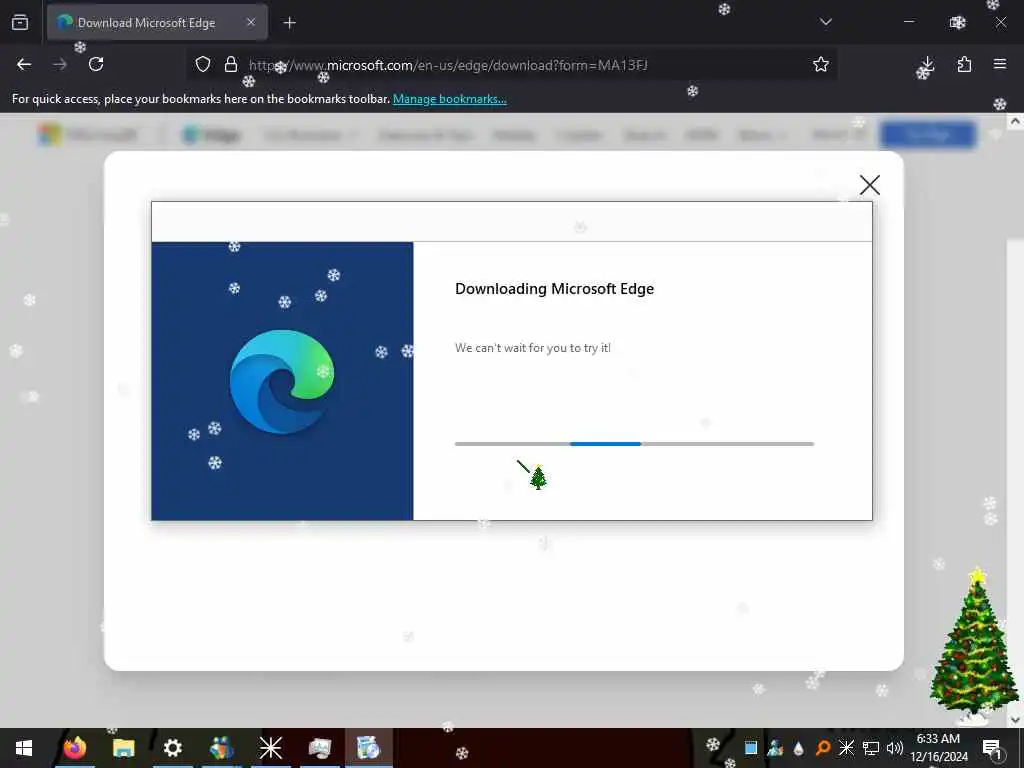Open the clock showing 6:33 AM
1024x768 pixels.
coord(938,748)
